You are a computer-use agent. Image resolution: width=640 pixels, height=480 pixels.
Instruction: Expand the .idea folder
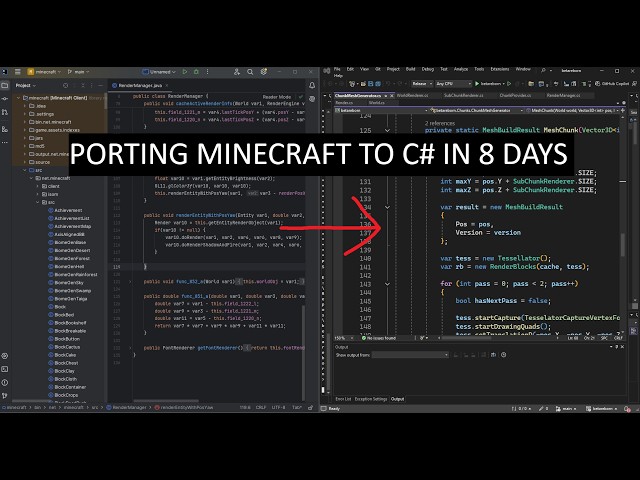(x=24, y=106)
